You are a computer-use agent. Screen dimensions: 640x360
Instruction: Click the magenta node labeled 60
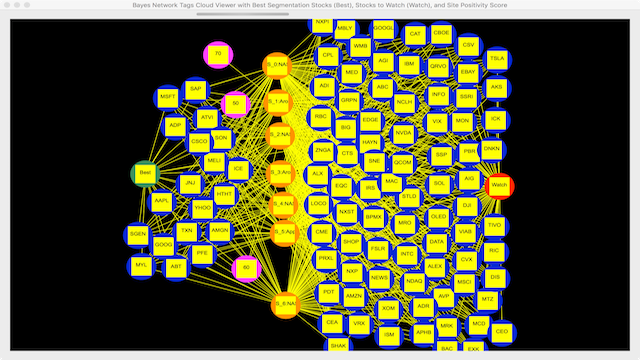[x=247, y=269]
